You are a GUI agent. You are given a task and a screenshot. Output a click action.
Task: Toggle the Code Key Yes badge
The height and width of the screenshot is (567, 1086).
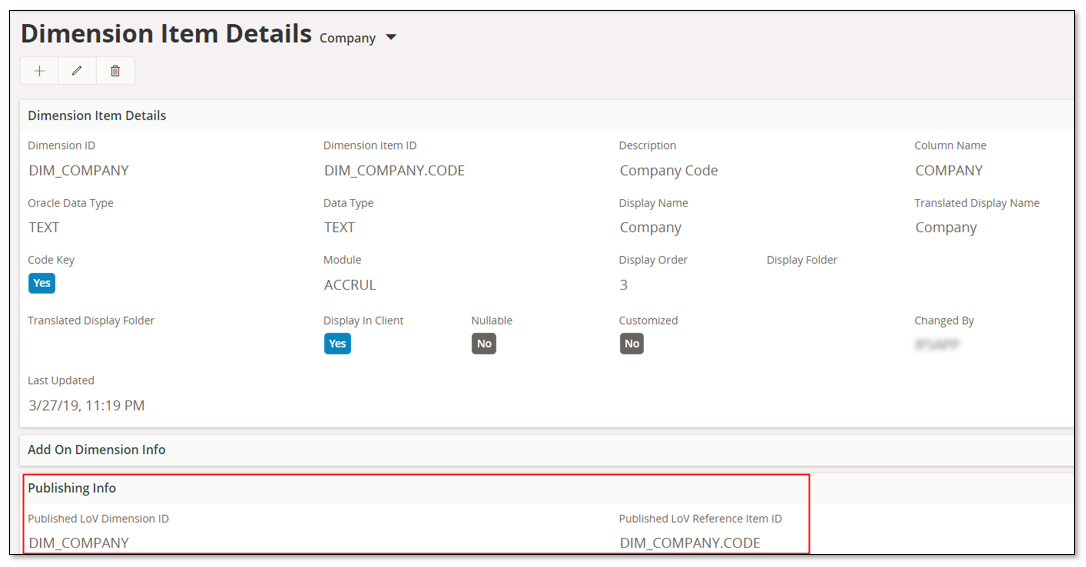click(x=41, y=283)
